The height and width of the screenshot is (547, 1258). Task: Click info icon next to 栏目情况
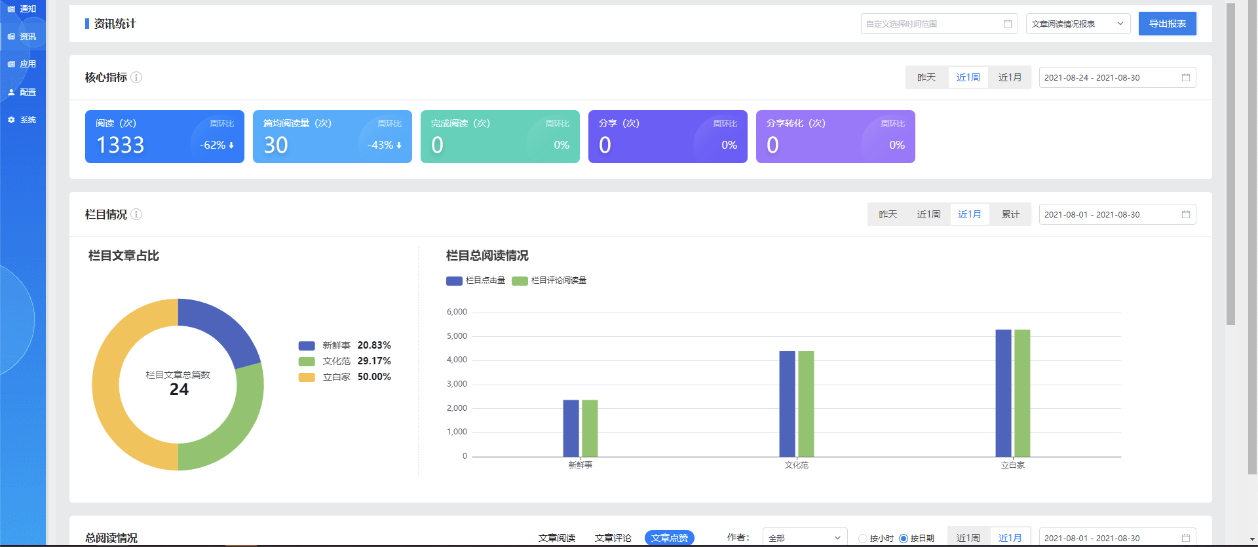[x=136, y=214]
